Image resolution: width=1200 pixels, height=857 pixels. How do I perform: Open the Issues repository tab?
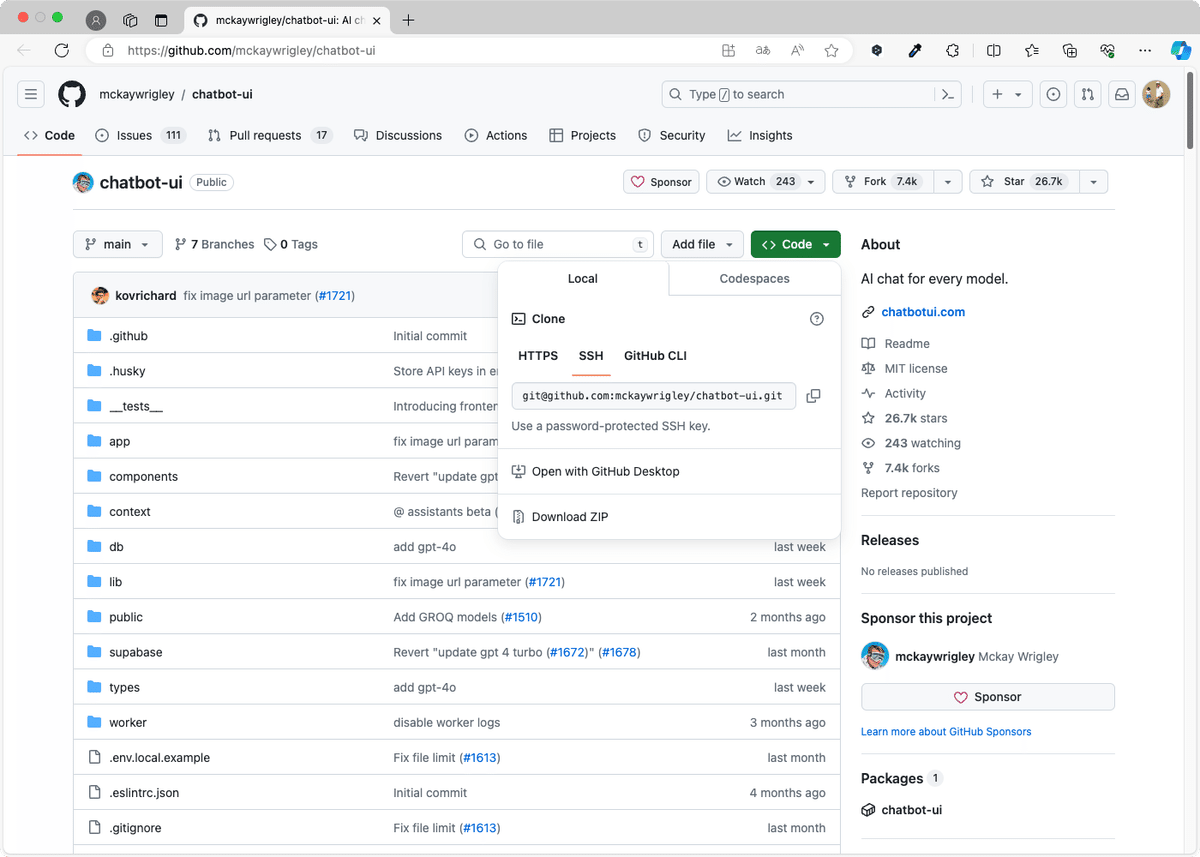coord(140,135)
